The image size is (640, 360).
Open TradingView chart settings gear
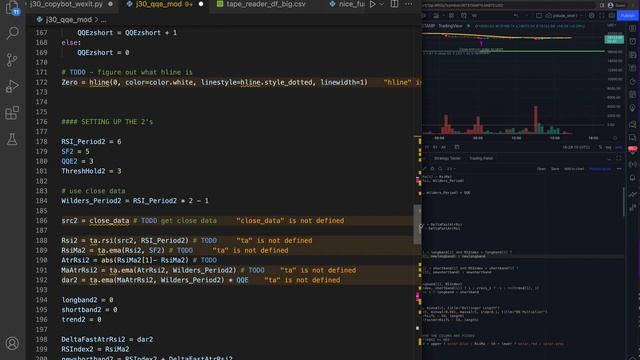[x=591, y=16]
